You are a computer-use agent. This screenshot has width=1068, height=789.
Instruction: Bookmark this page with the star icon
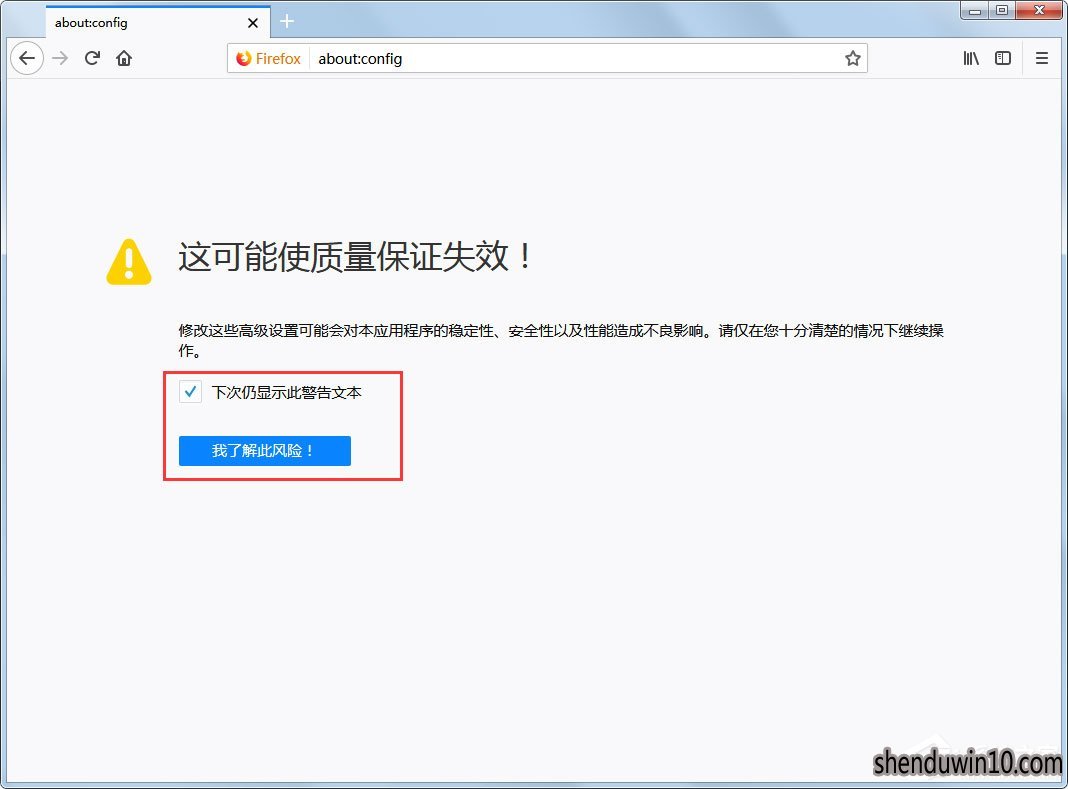pos(852,59)
